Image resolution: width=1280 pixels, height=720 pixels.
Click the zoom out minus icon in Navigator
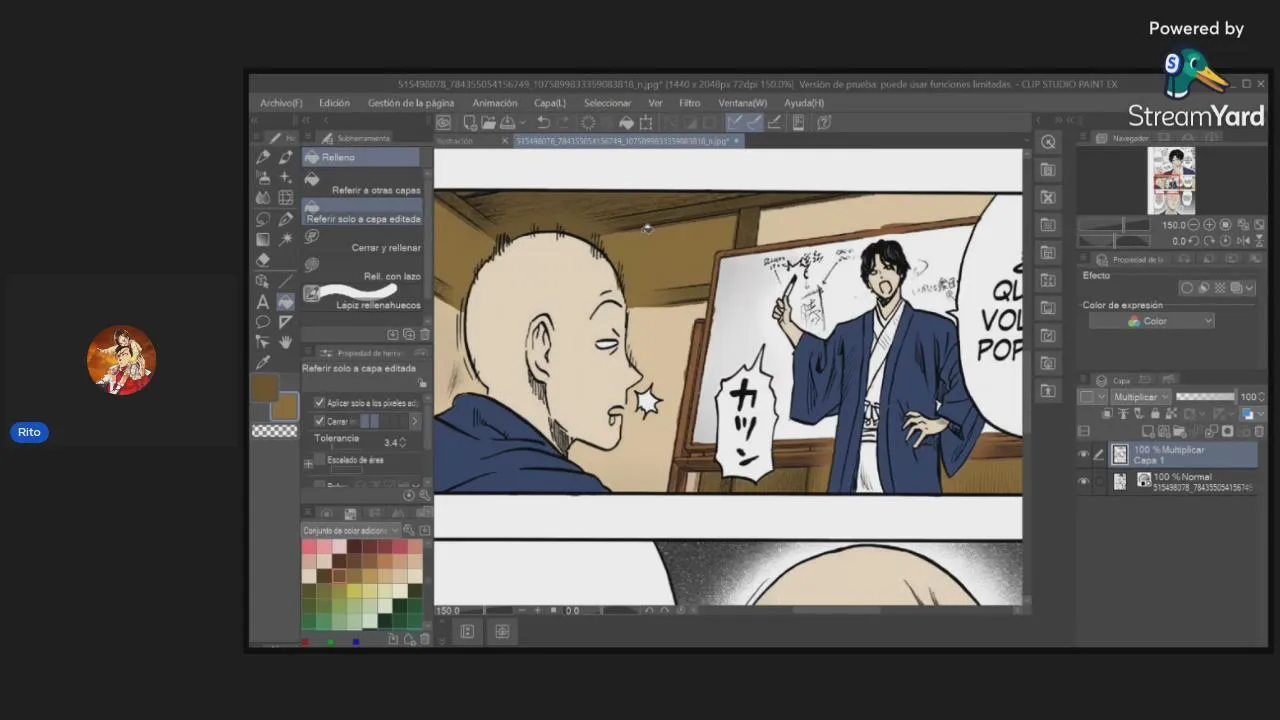click(1193, 224)
